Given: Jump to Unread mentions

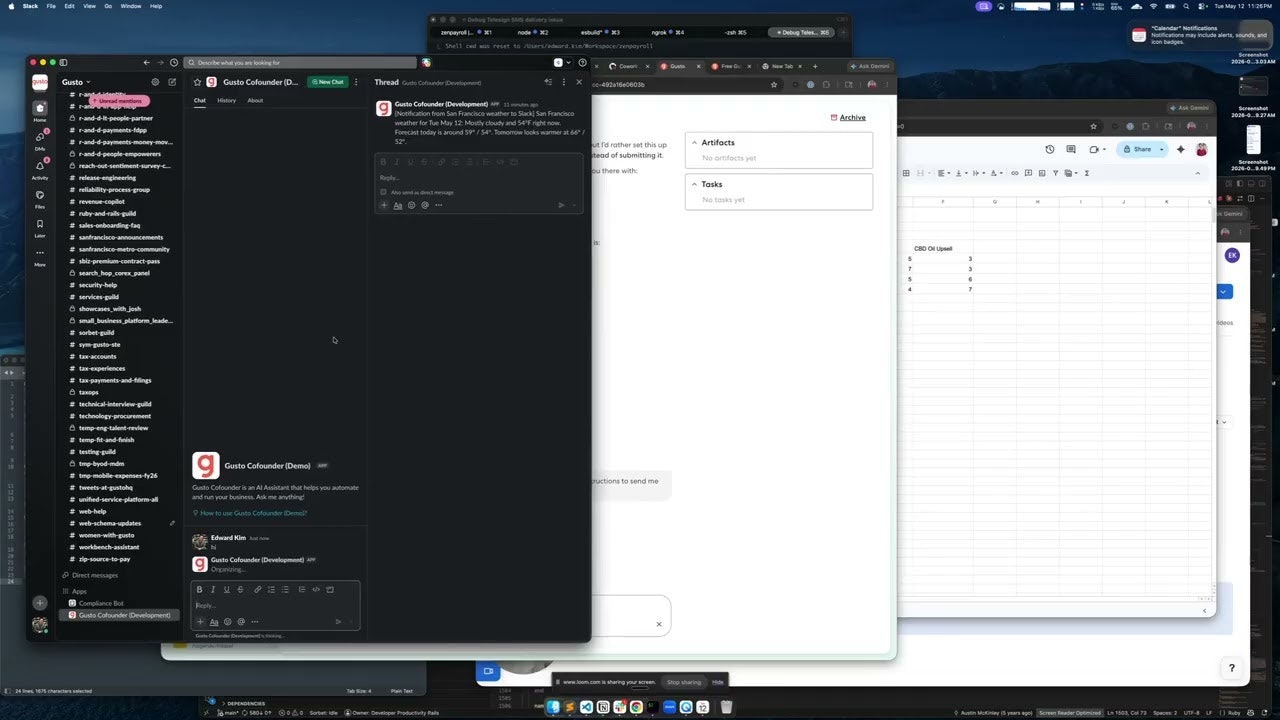Looking at the screenshot, I should 120,101.
